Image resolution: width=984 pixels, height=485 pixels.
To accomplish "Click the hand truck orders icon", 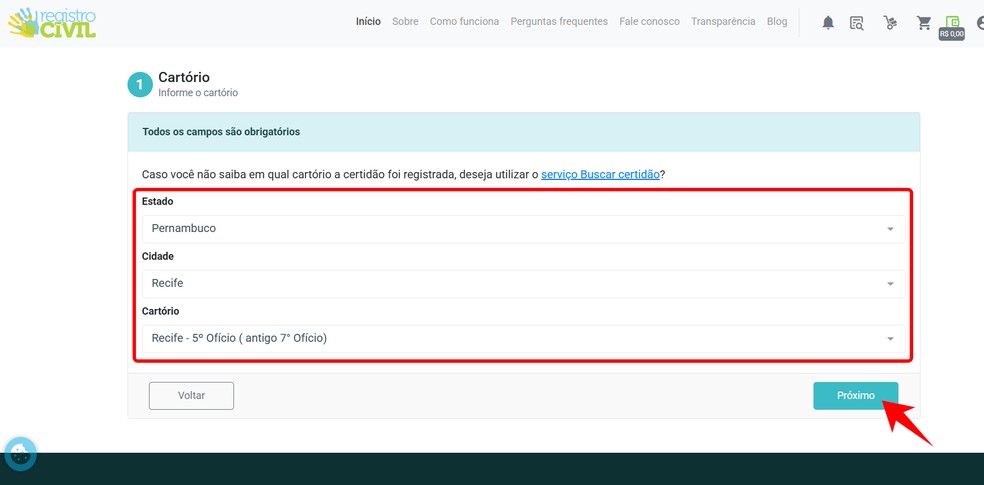I will (890, 23).
